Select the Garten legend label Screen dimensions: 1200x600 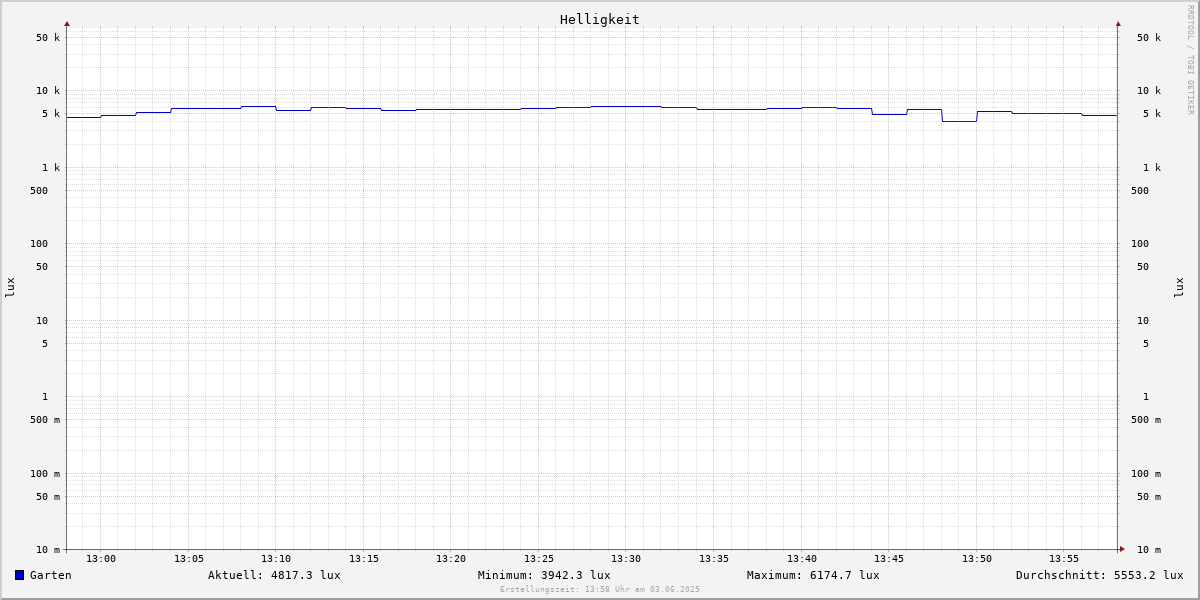click(x=51, y=575)
